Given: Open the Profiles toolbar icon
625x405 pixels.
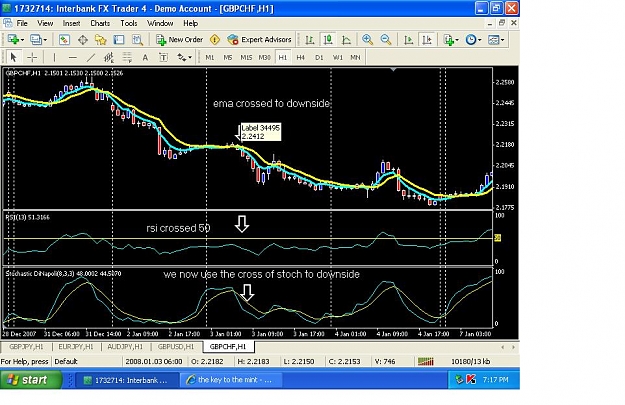Looking at the screenshot, I should pos(35,39).
